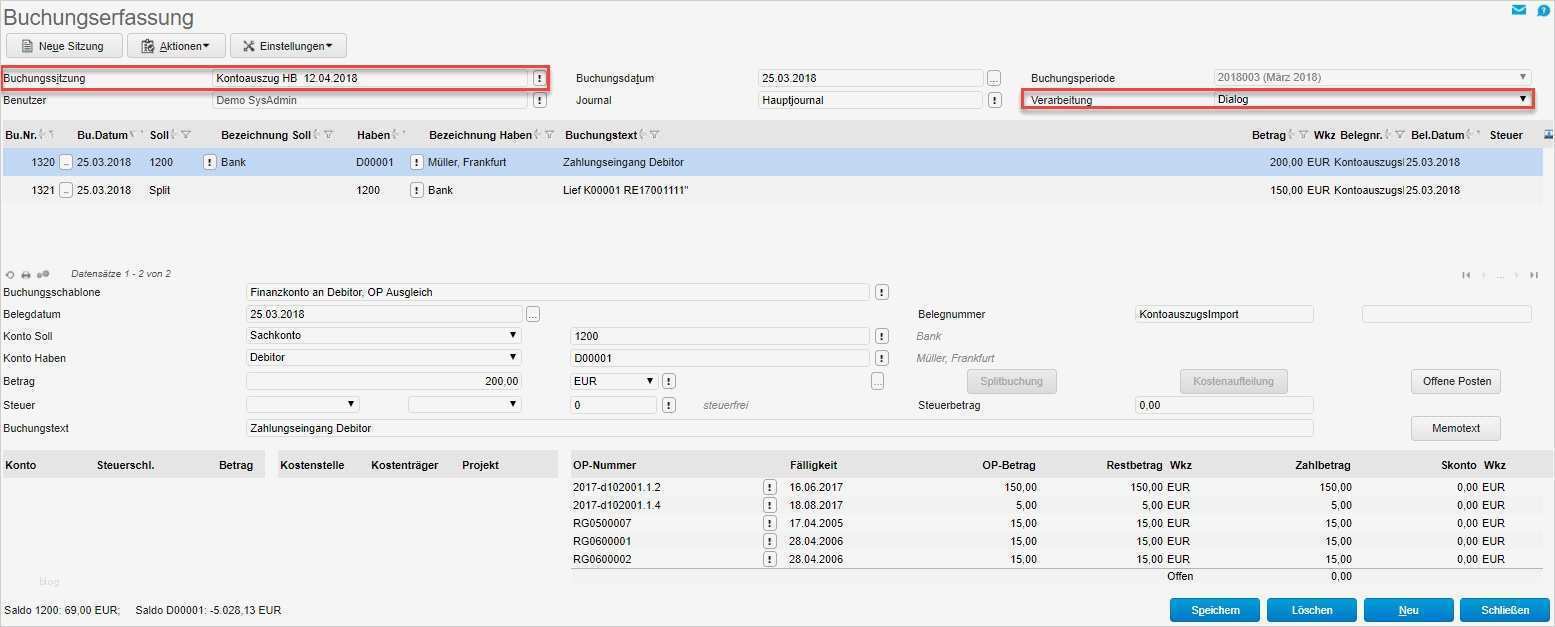The image size is (1555, 627).
Task: Filter the Betrag column
Action: [1303, 135]
